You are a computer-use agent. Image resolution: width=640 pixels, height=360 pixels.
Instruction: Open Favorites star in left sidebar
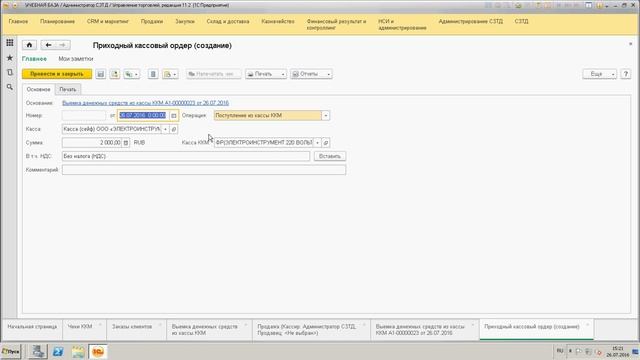10,58
